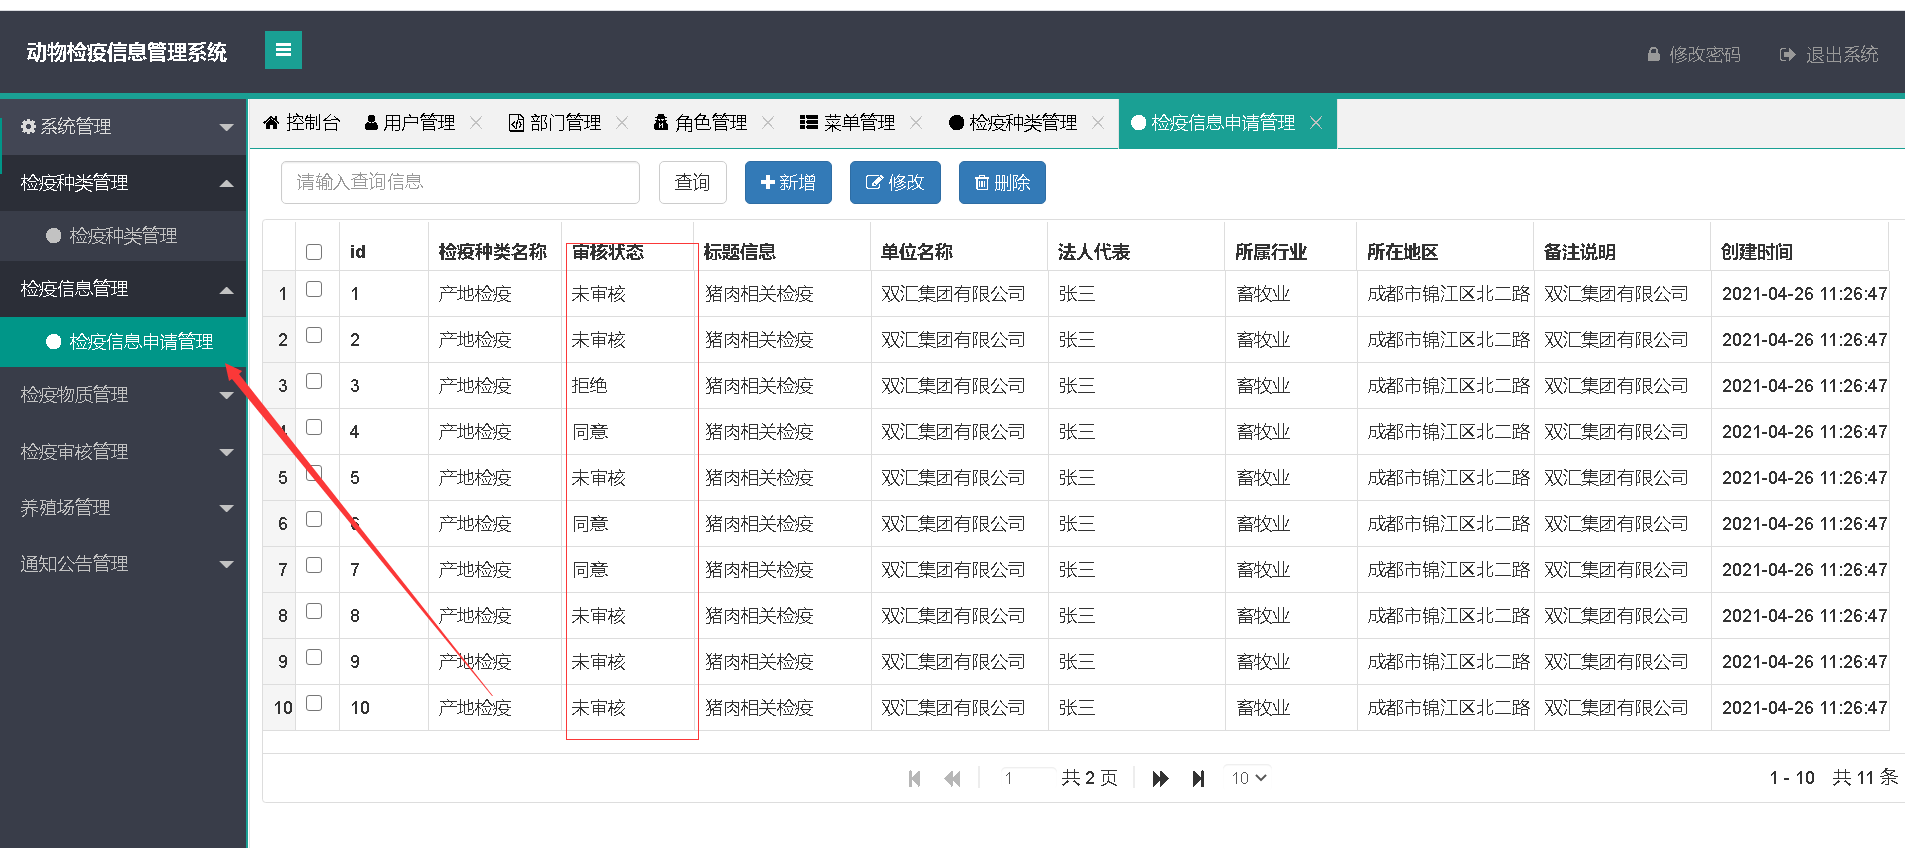Check the checkbox for row id 1
This screenshot has height=848, width=1905.
point(314,289)
